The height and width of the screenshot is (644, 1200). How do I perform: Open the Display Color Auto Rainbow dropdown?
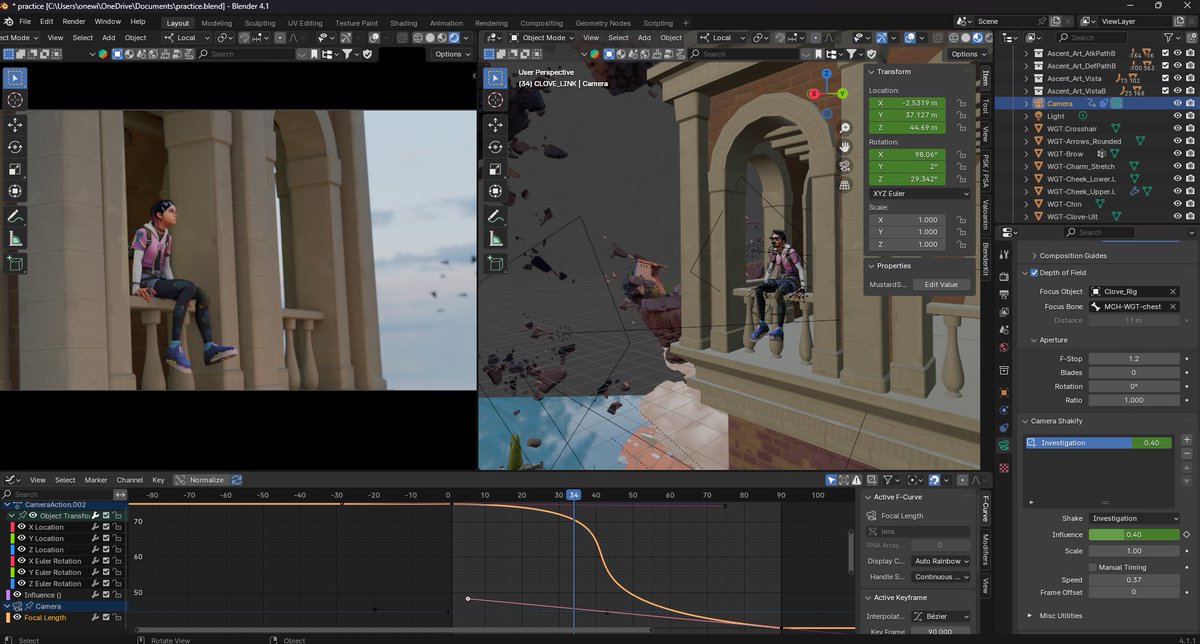[941, 561]
